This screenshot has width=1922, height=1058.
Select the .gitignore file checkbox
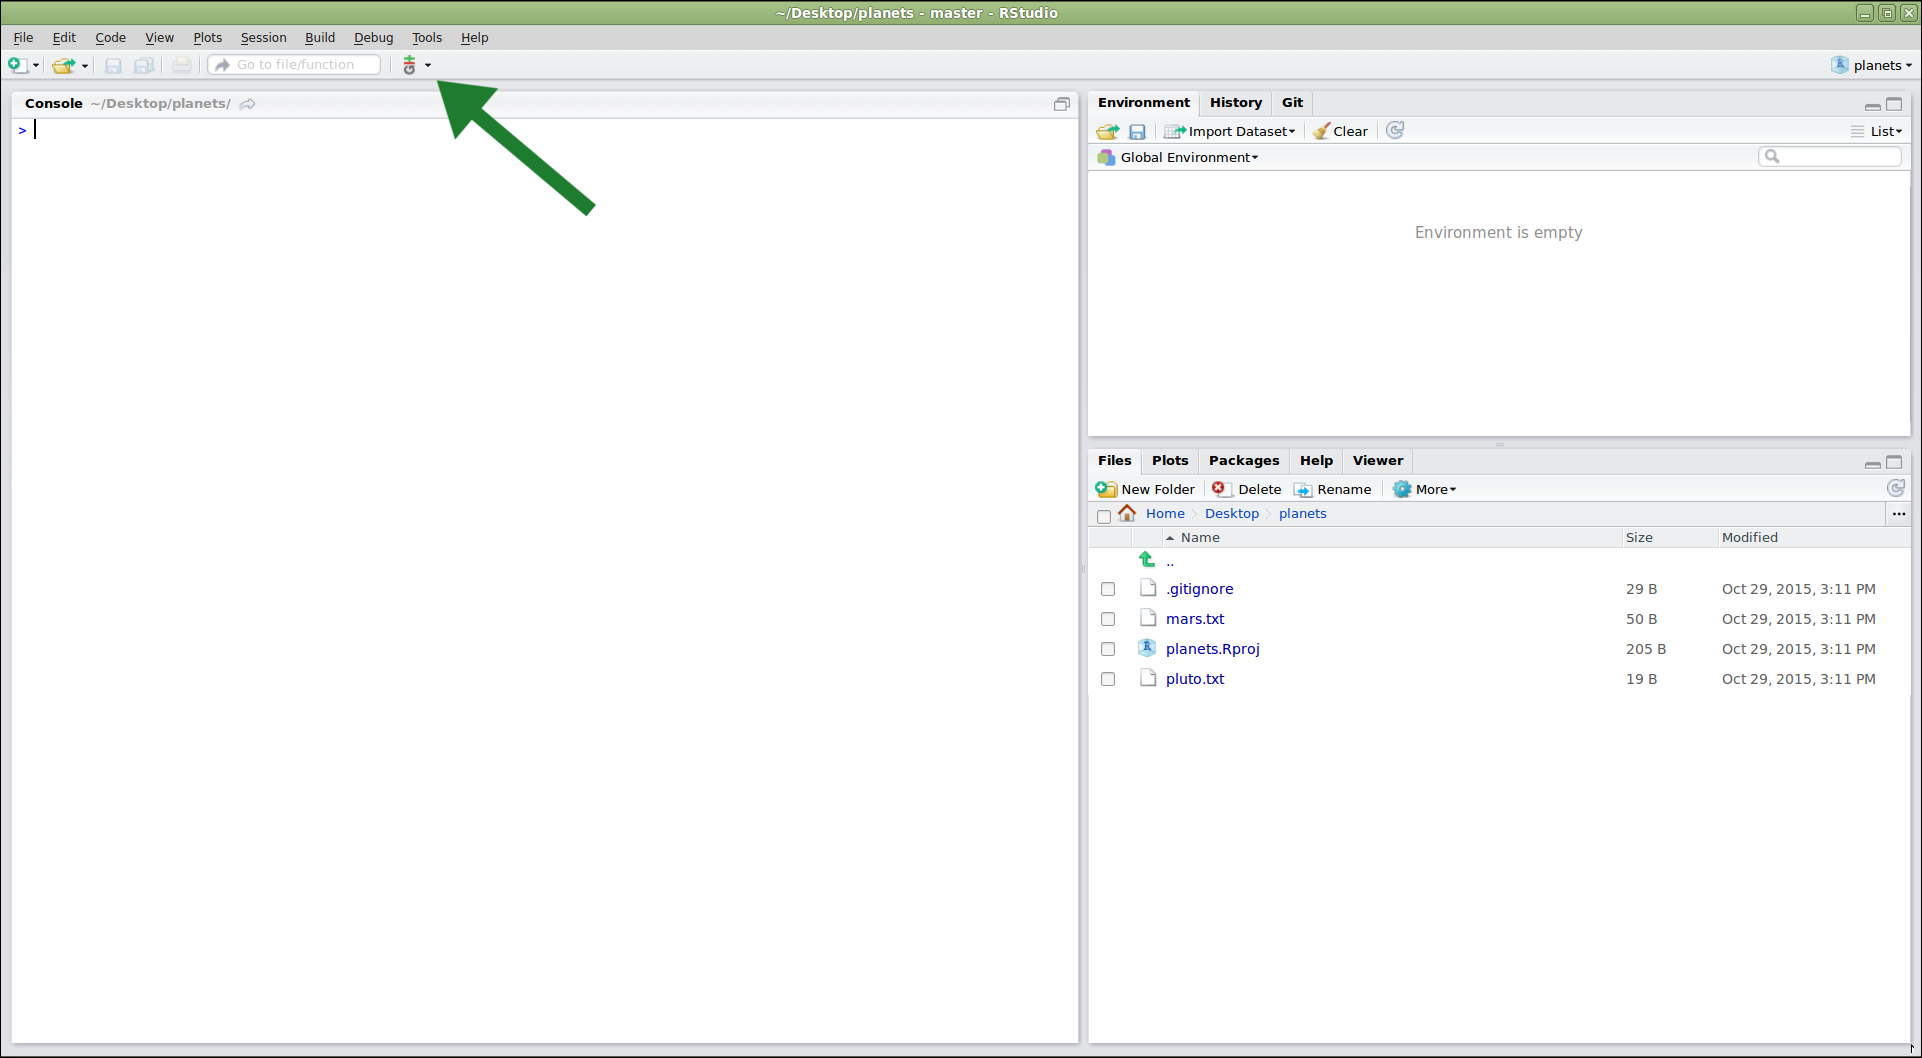pos(1108,589)
